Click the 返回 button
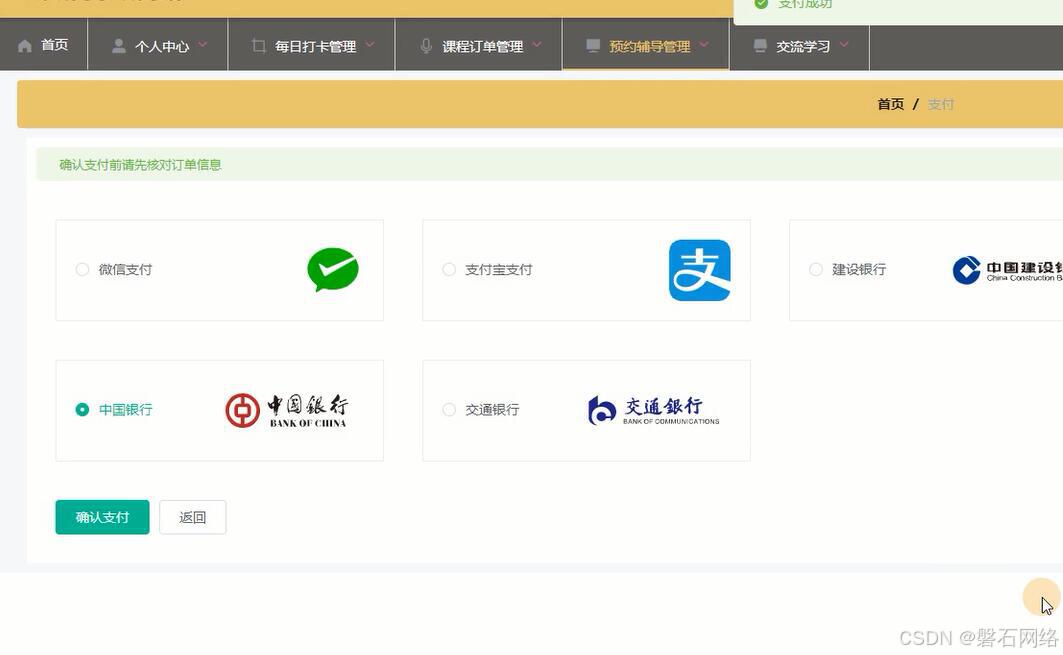Screen dimensions: 1063x655 click(x=193, y=517)
